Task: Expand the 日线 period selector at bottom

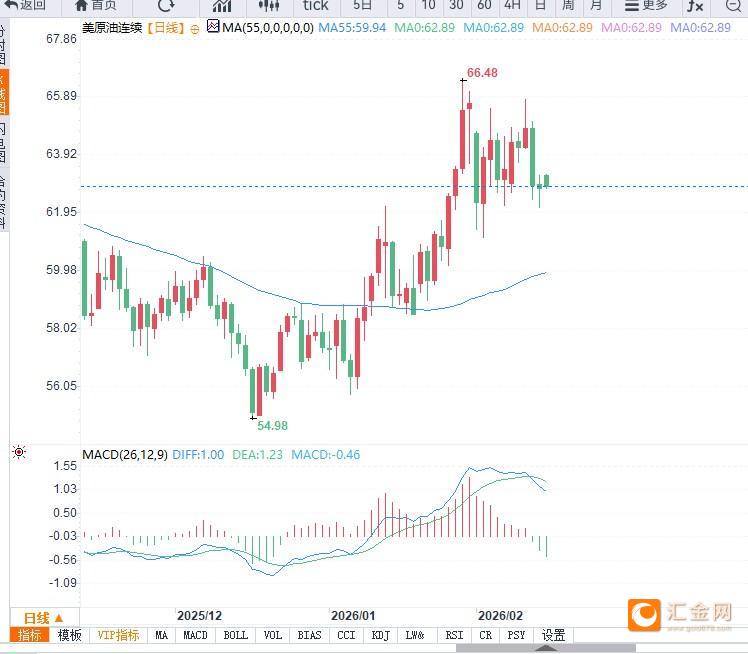Action: tap(43, 617)
